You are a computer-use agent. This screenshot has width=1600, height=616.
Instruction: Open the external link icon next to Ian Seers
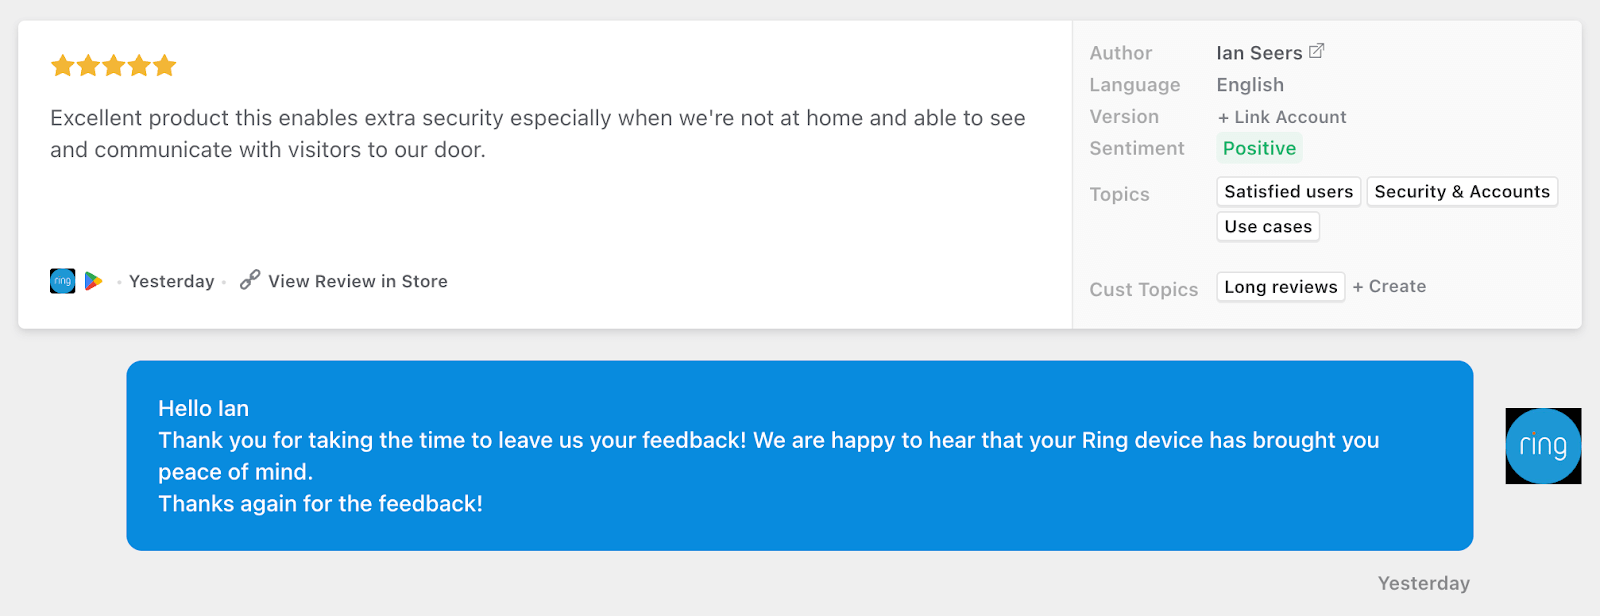1317,51
